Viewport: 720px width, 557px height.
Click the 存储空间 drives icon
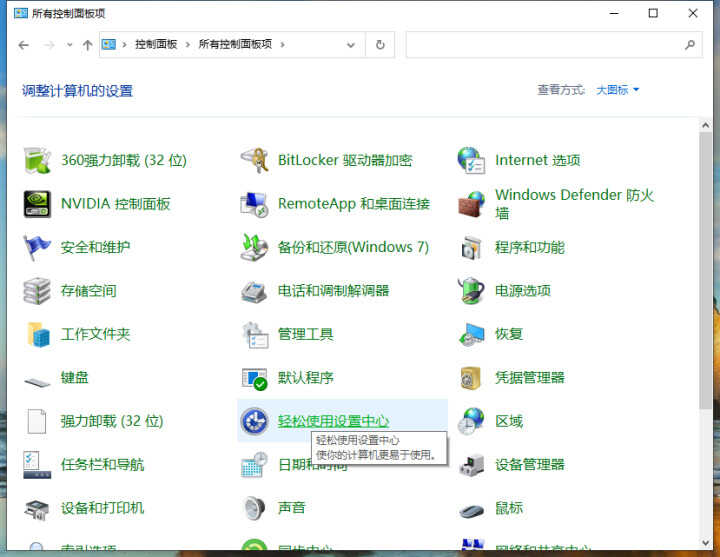point(37,291)
